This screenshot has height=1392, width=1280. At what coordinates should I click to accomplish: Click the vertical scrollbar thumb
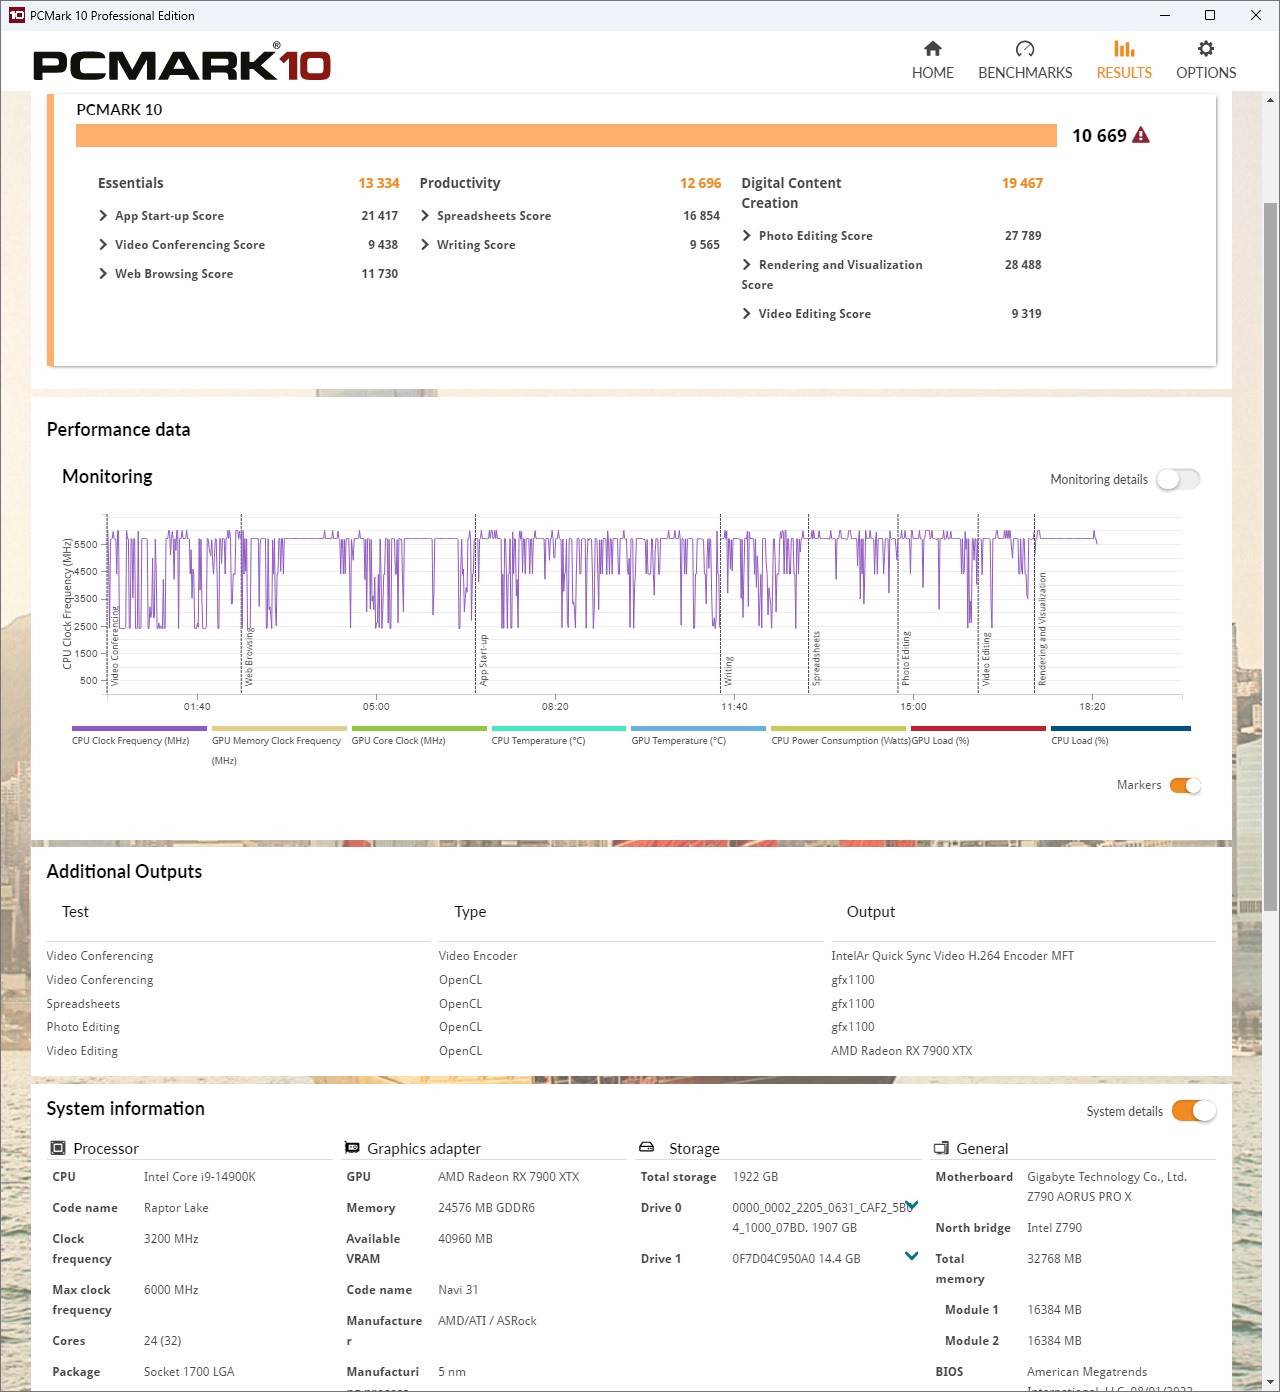click(1270, 556)
